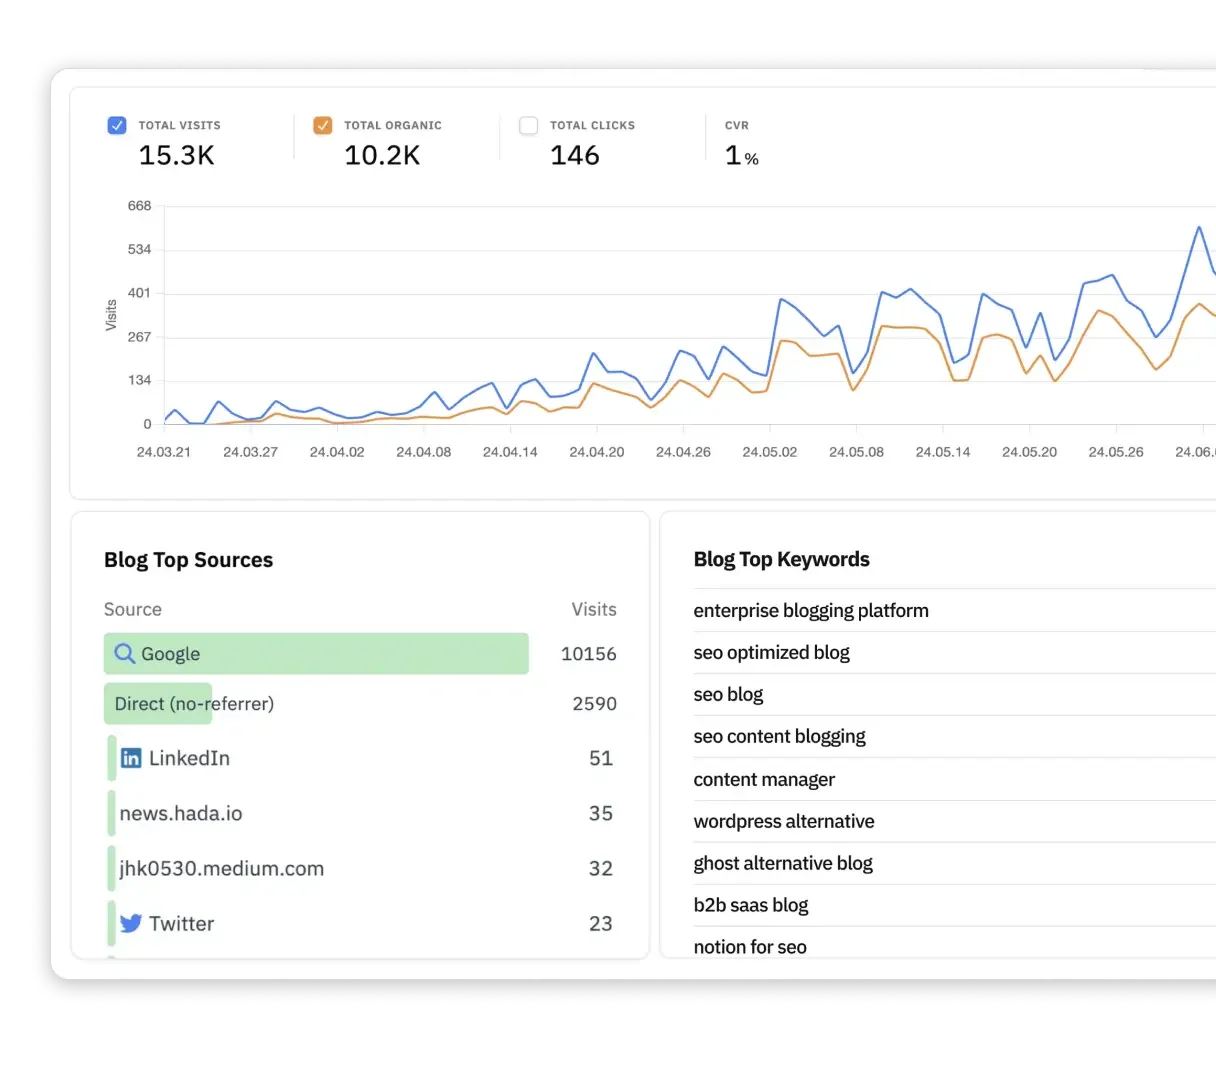
Task: Select the news.hada.io source row
Action: 181,812
